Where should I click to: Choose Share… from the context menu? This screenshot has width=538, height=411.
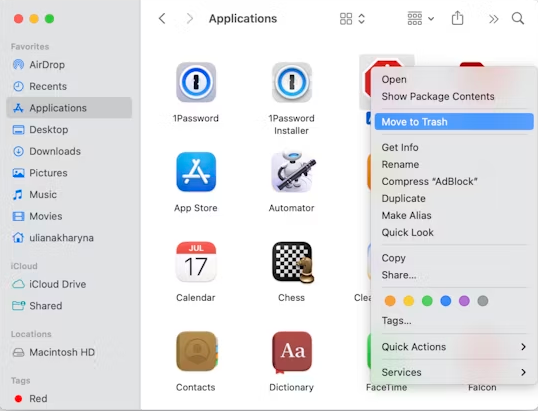454,275
